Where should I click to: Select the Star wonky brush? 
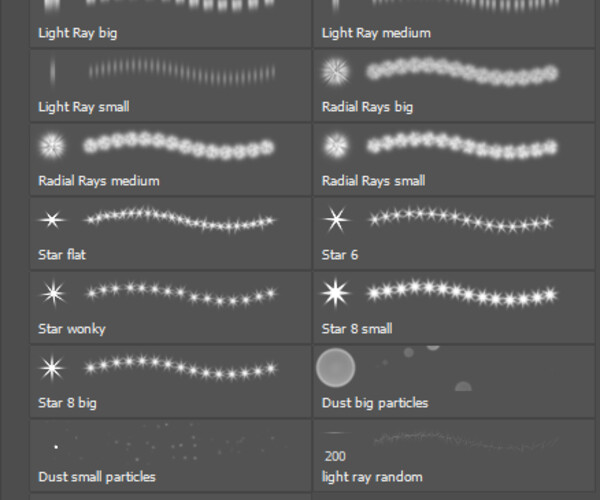(170, 308)
